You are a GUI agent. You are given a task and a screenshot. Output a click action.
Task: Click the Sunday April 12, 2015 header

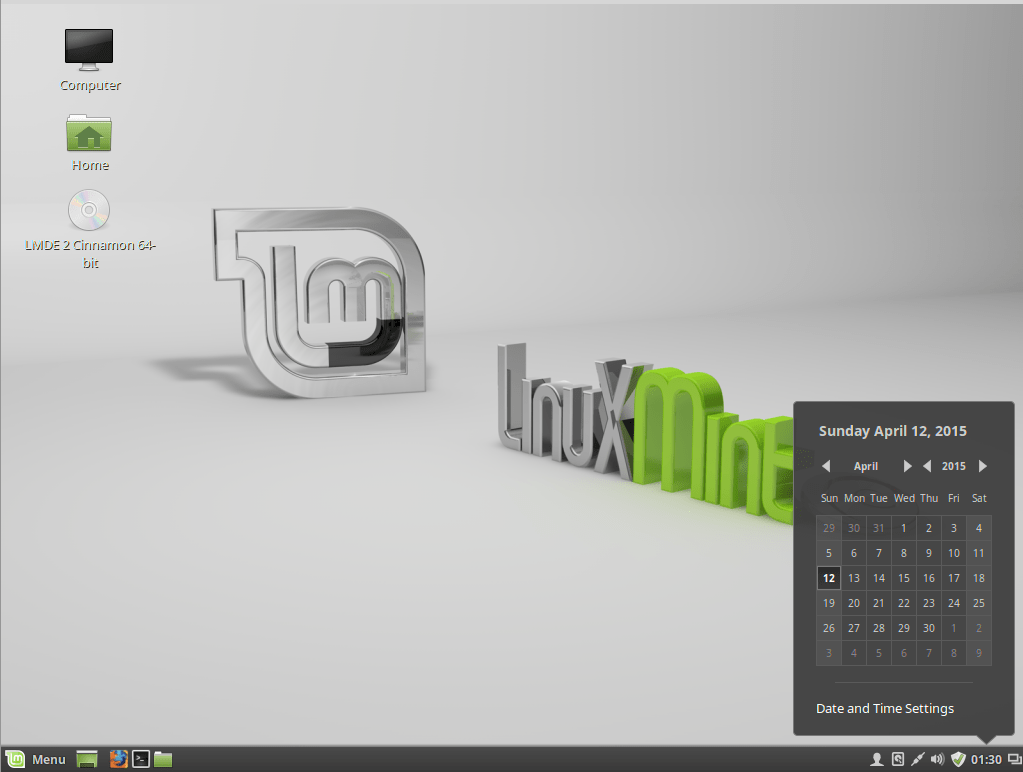point(893,431)
